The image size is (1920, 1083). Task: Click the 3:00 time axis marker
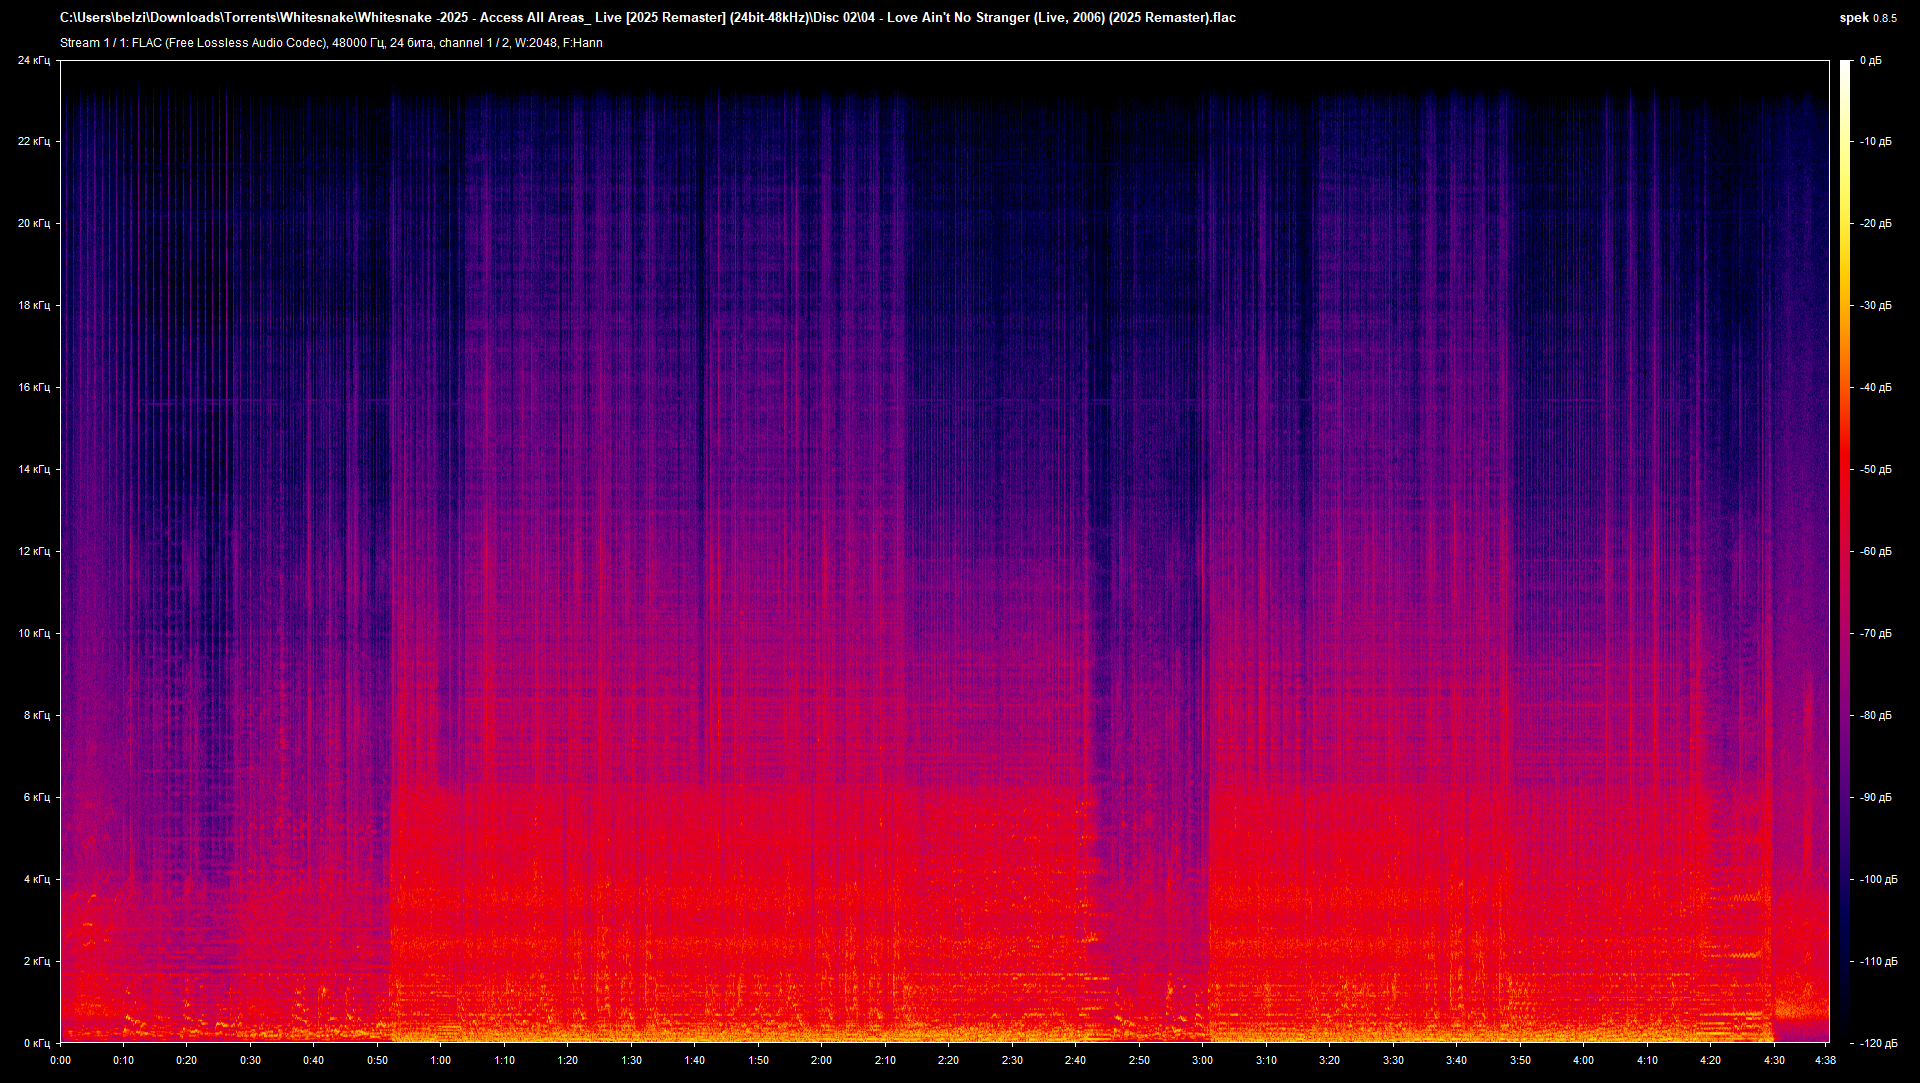1202,1060
